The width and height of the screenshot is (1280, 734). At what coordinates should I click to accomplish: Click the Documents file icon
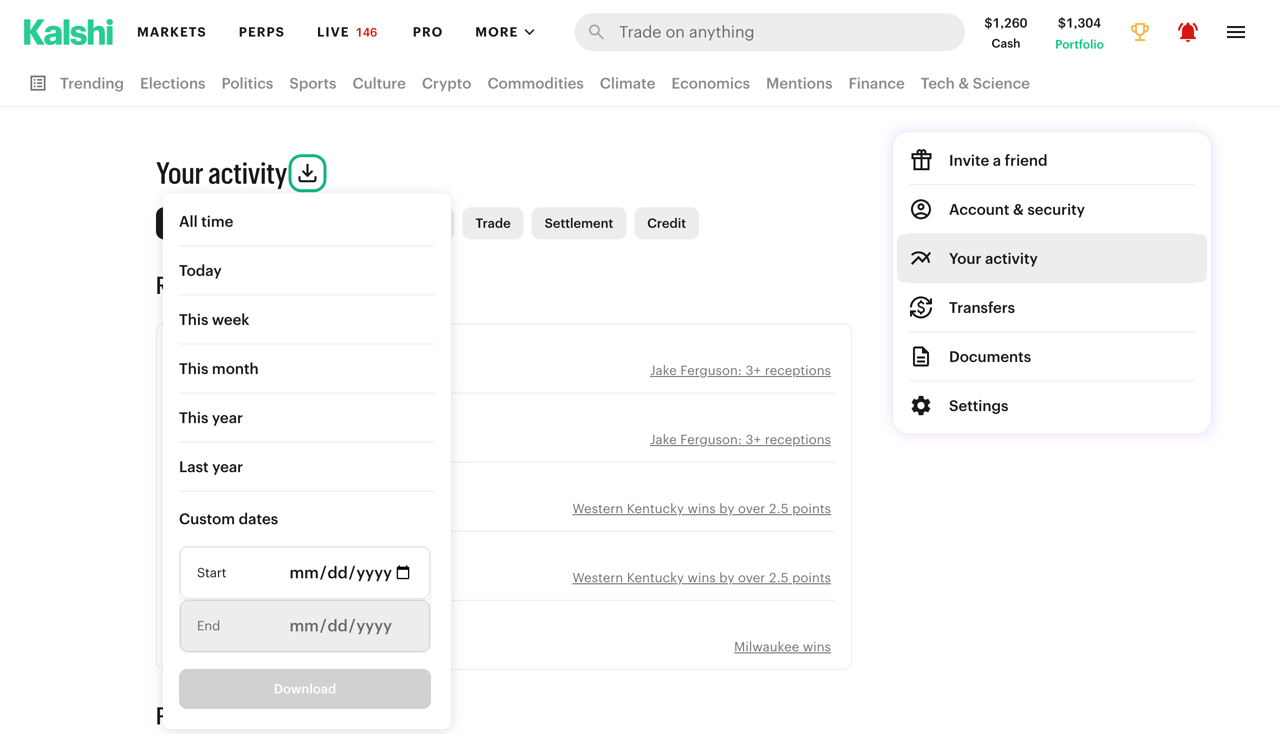click(921, 356)
